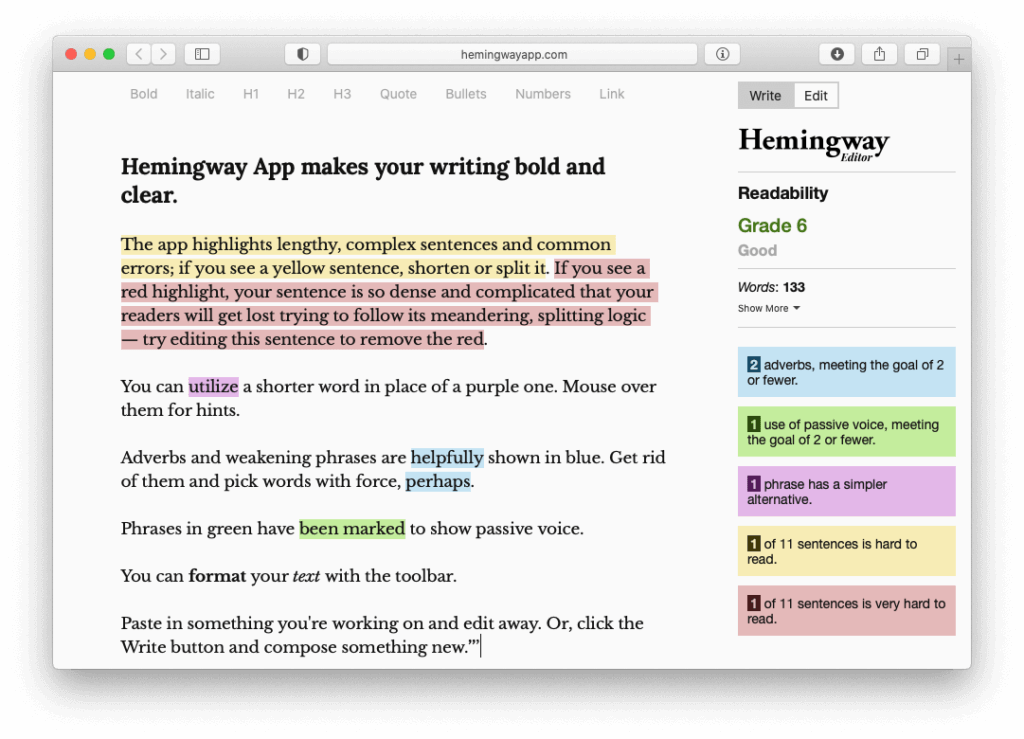Viewport: 1024px width, 739px height.
Task: Click the red highlighted sentence
Action: click(388, 304)
